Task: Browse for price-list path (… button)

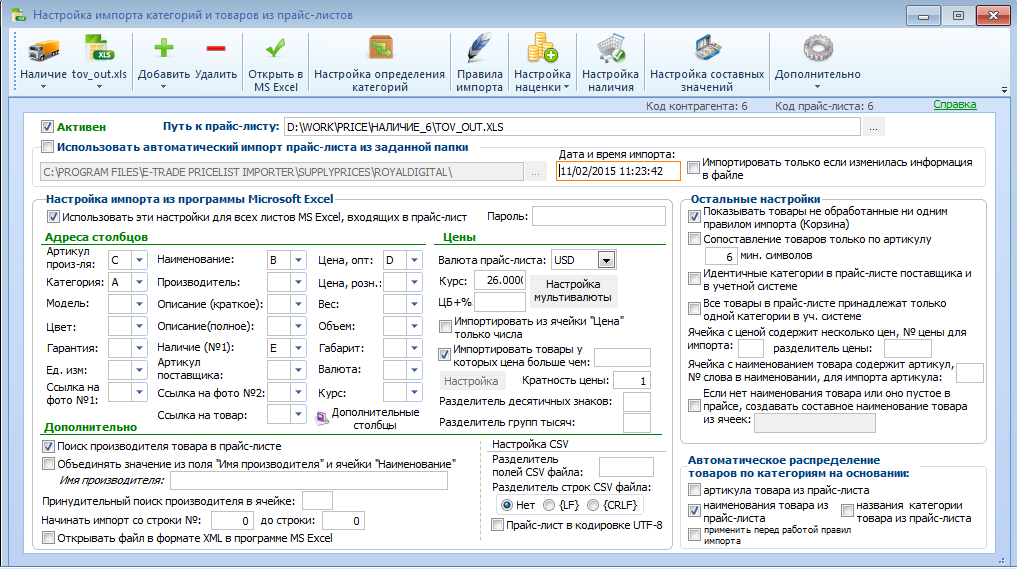Action: coord(874,127)
